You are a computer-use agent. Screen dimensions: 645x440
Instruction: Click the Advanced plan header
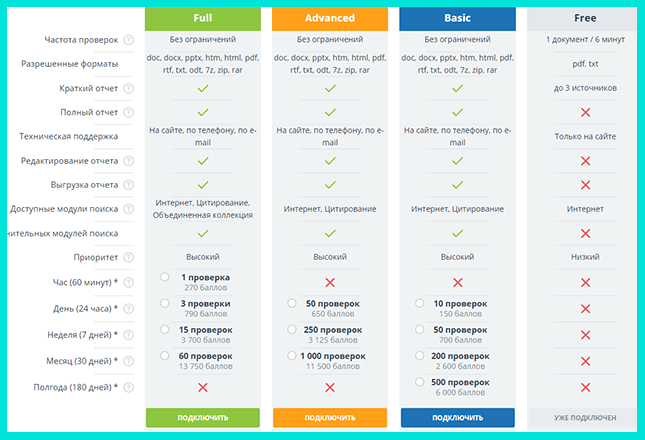click(x=330, y=18)
